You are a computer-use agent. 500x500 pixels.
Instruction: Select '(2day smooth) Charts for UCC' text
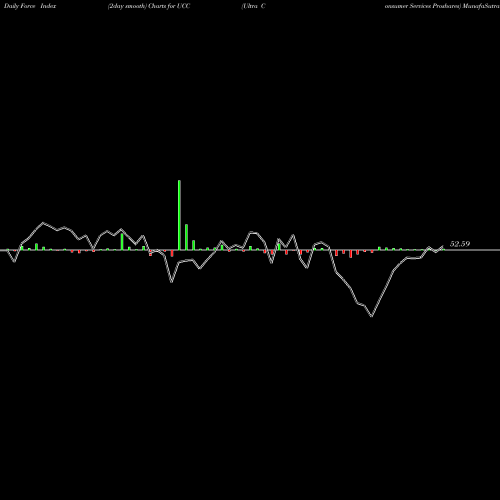click(149, 6)
